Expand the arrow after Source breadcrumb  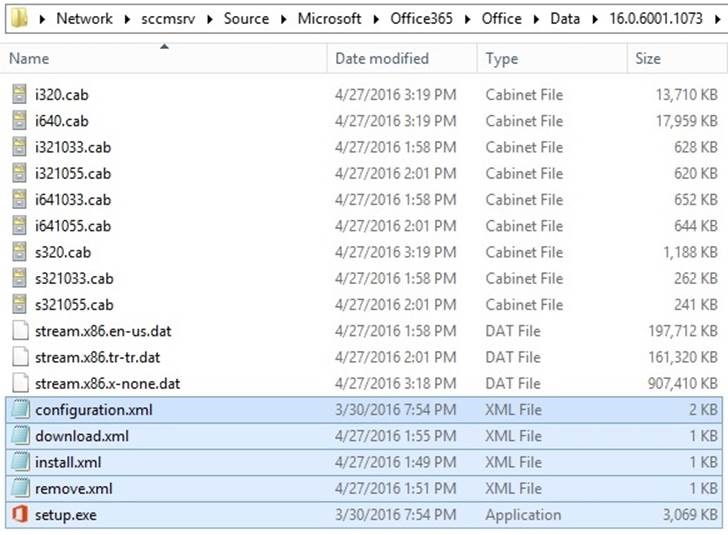(x=284, y=19)
